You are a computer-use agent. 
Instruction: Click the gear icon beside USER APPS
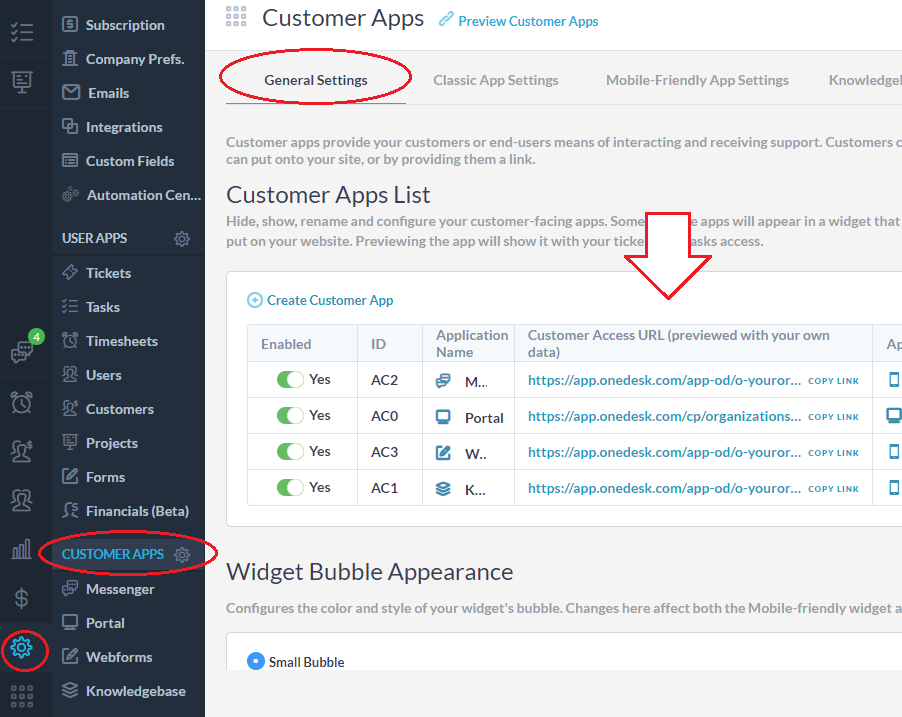[182, 239]
